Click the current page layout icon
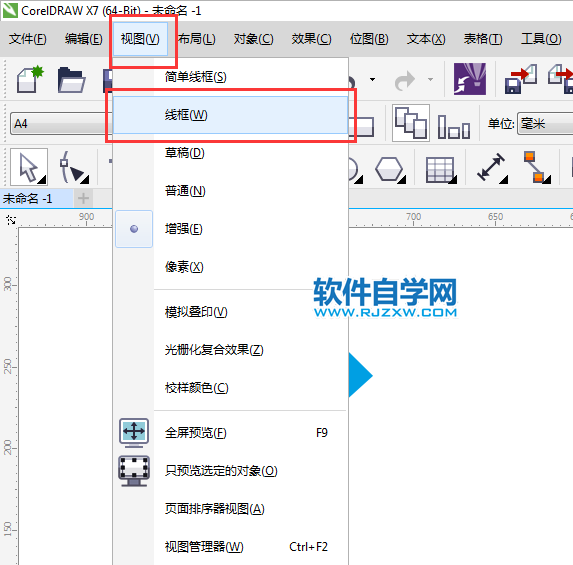The width and height of the screenshot is (573, 565). [x=454, y=126]
